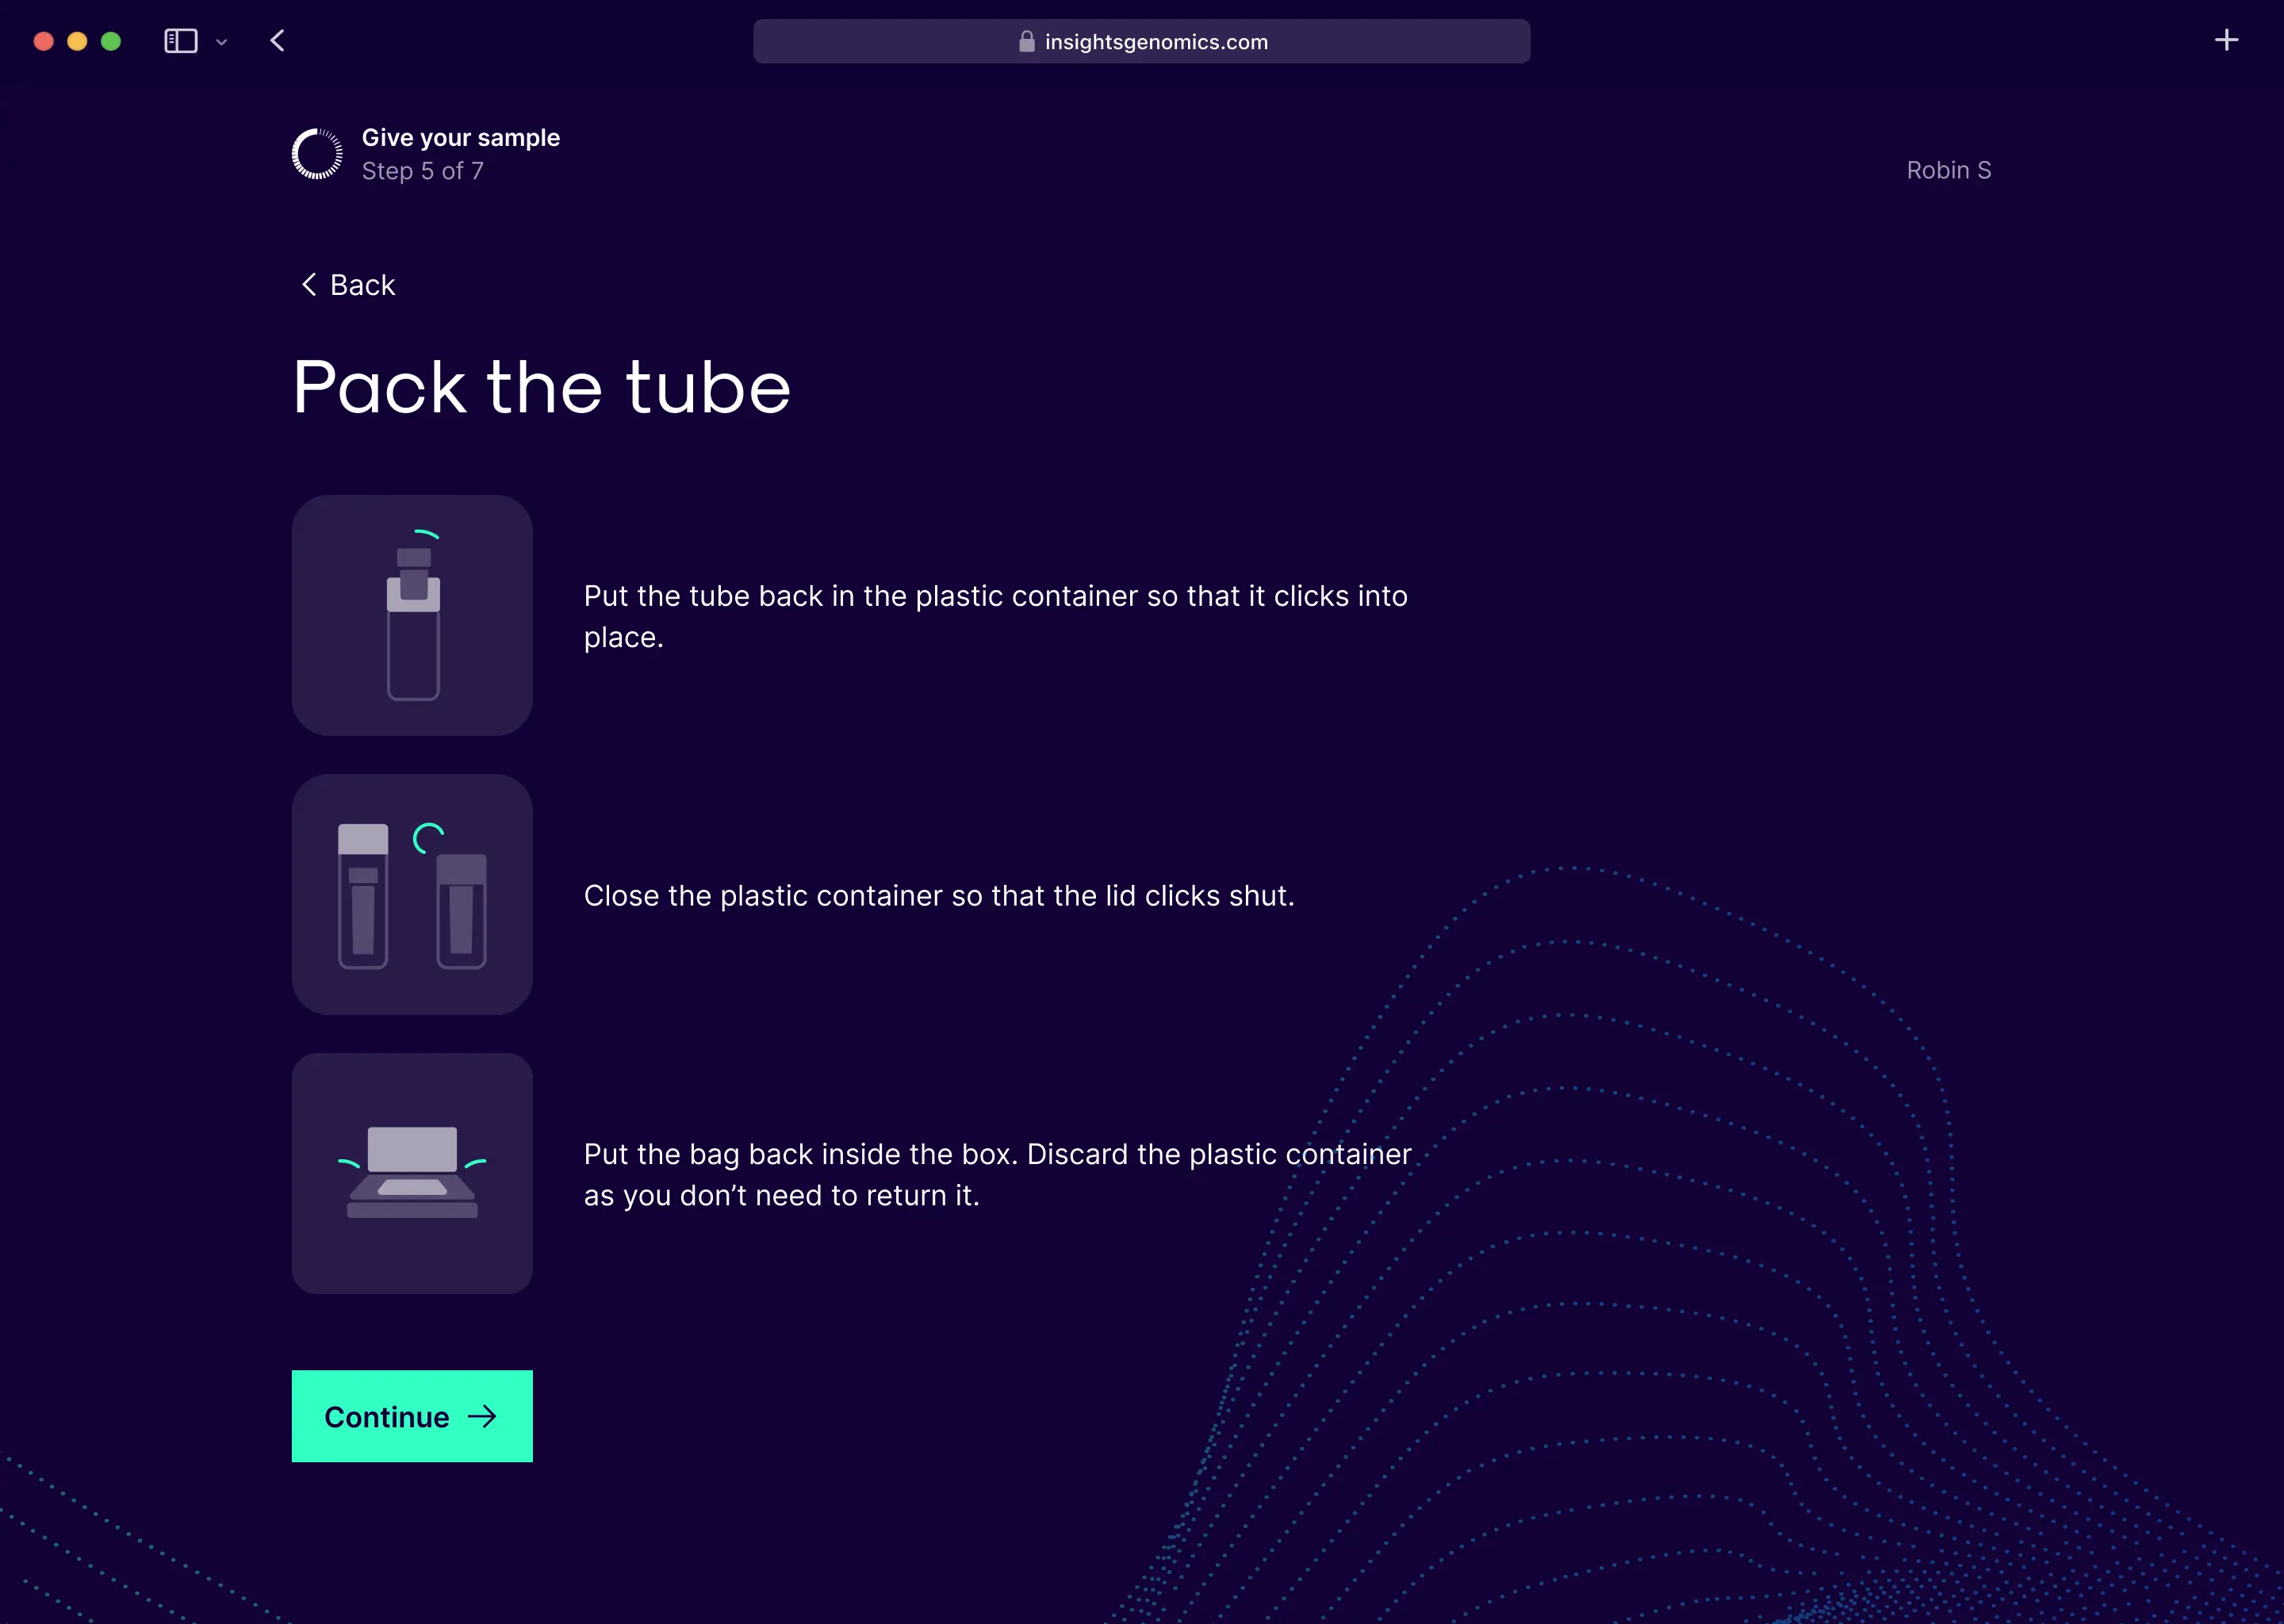Viewport: 2284px width, 1624px height.
Task: Open the bag-in-box illustration
Action: 412,1173
